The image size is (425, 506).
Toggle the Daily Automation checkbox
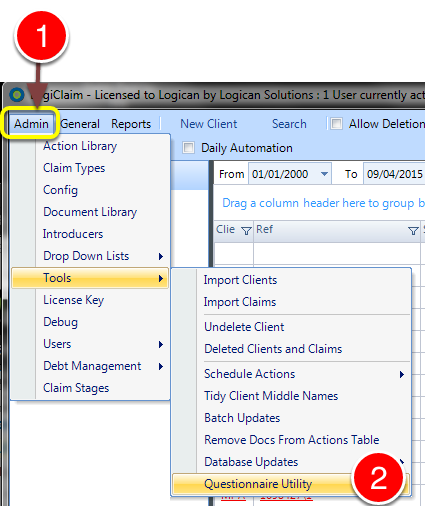point(188,148)
